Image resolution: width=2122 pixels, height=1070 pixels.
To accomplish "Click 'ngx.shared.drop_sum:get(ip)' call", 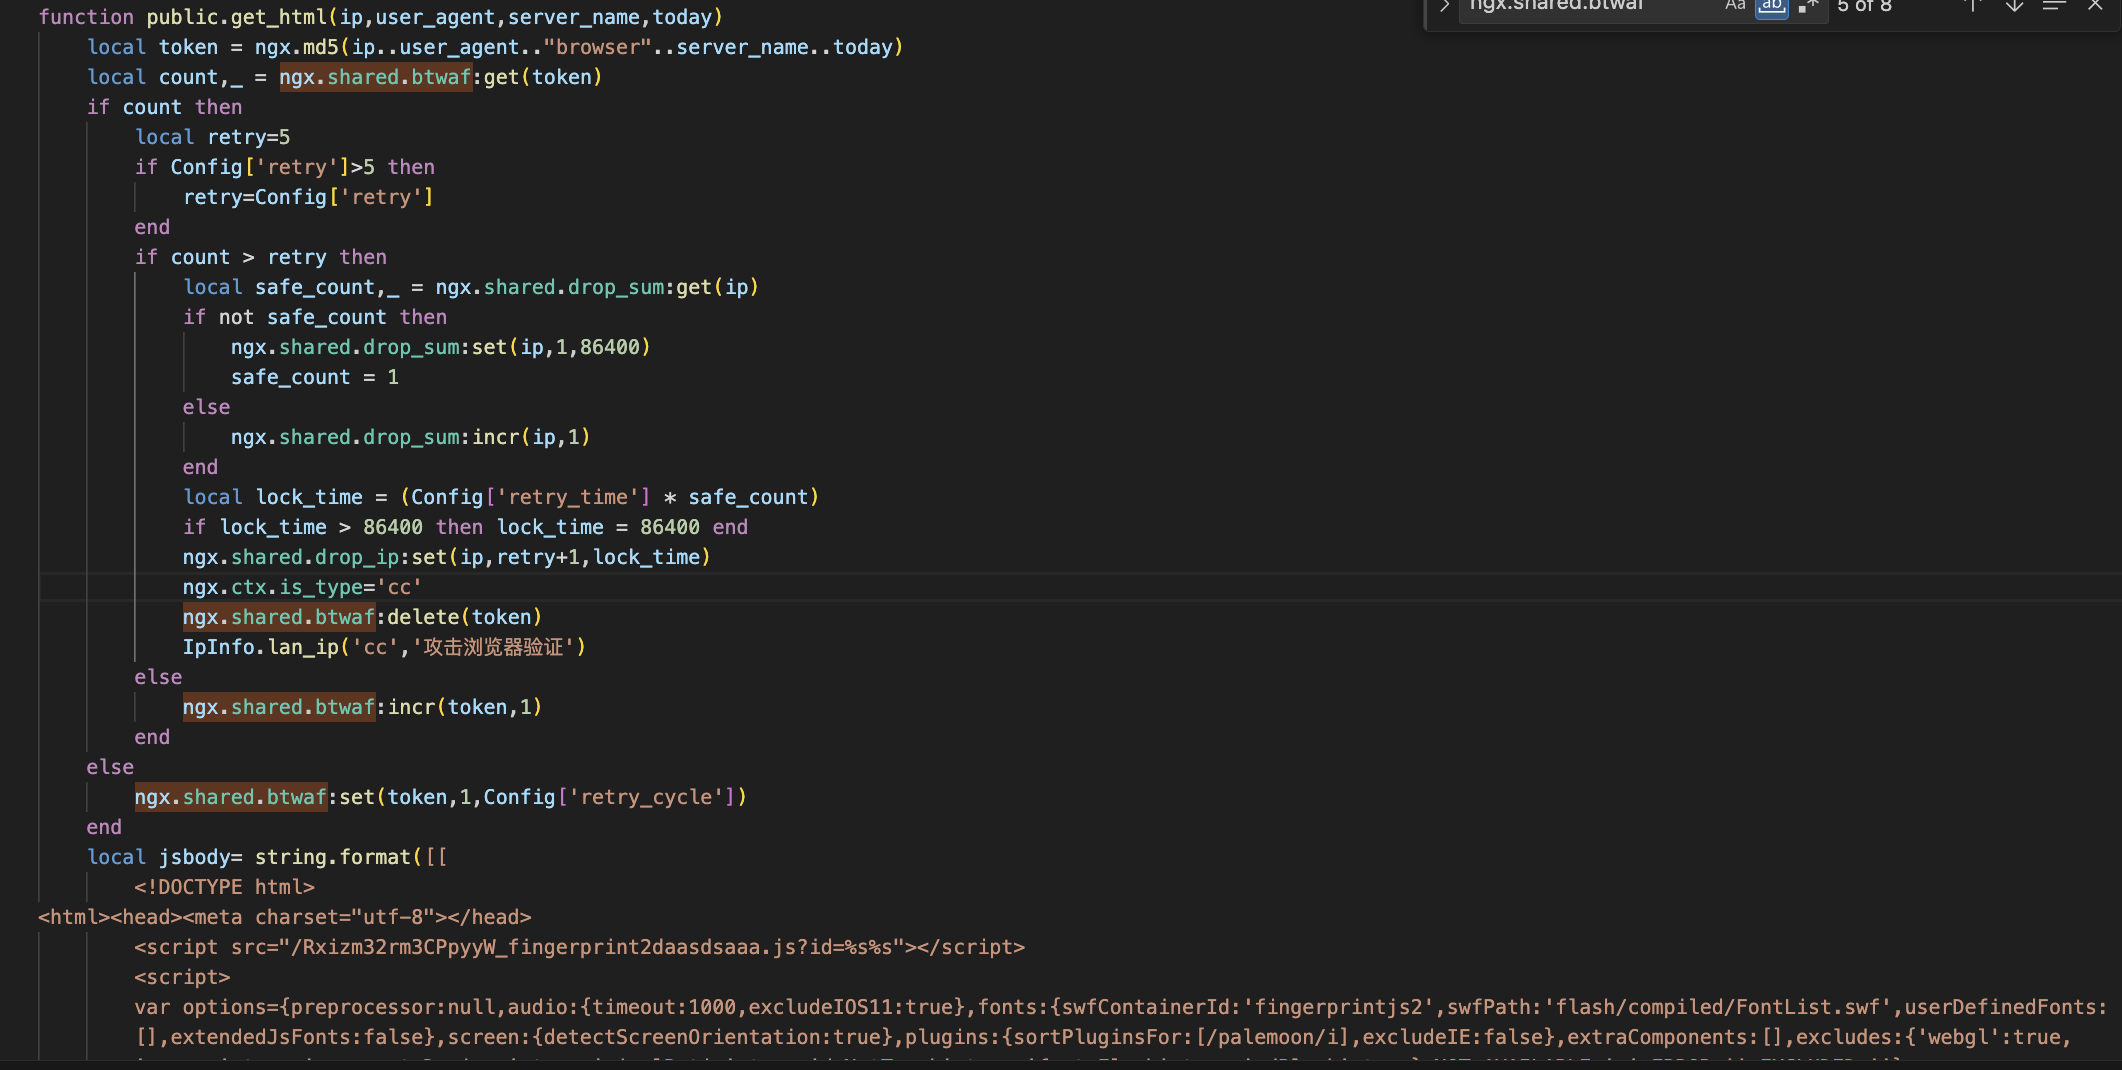I will [x=597, y=287].
